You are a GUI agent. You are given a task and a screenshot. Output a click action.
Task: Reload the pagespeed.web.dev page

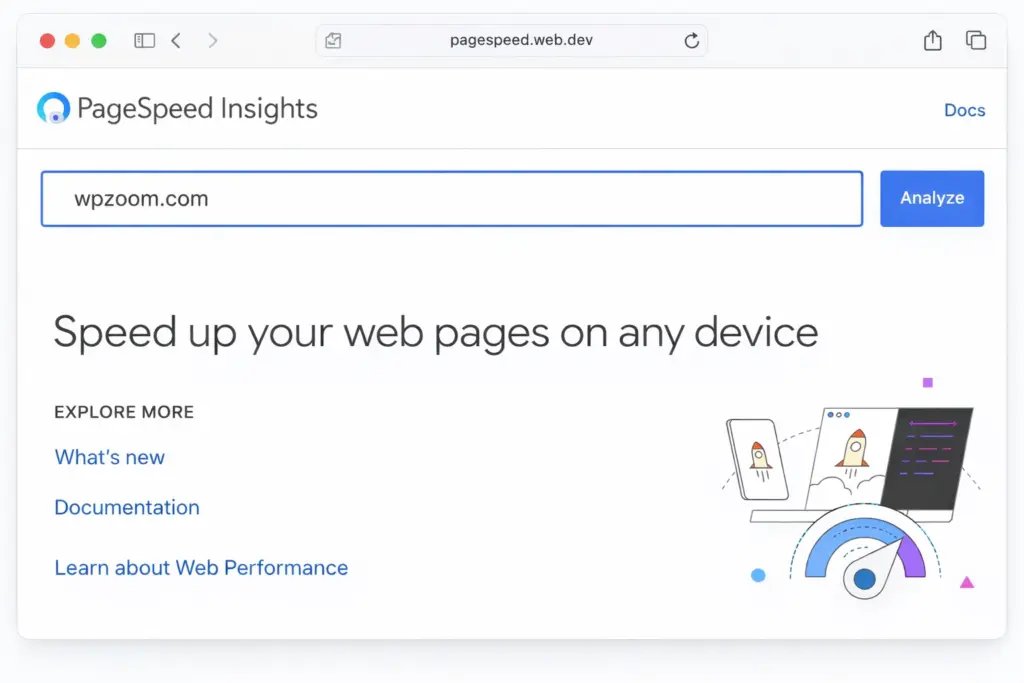click(x=691, y=41)
